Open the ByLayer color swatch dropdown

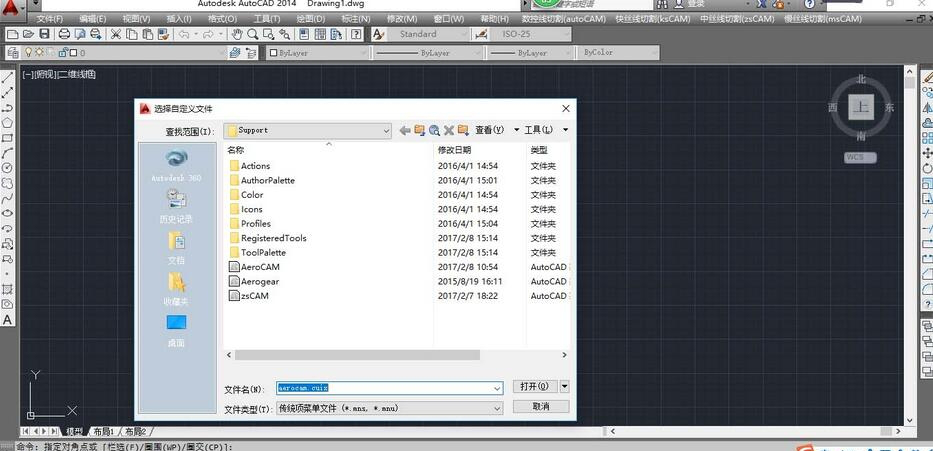(x=317, y=53)
